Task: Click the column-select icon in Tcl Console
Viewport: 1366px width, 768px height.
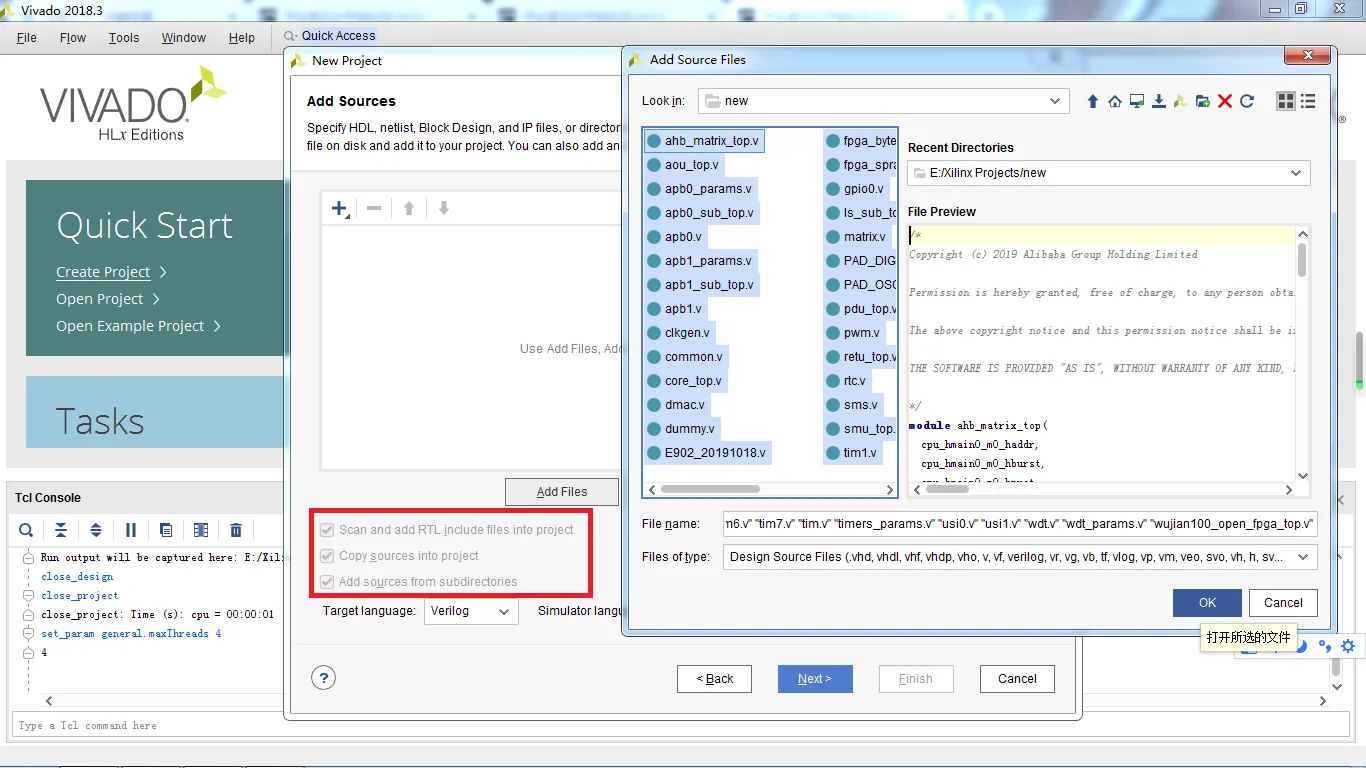Action: tap(201, 530)
